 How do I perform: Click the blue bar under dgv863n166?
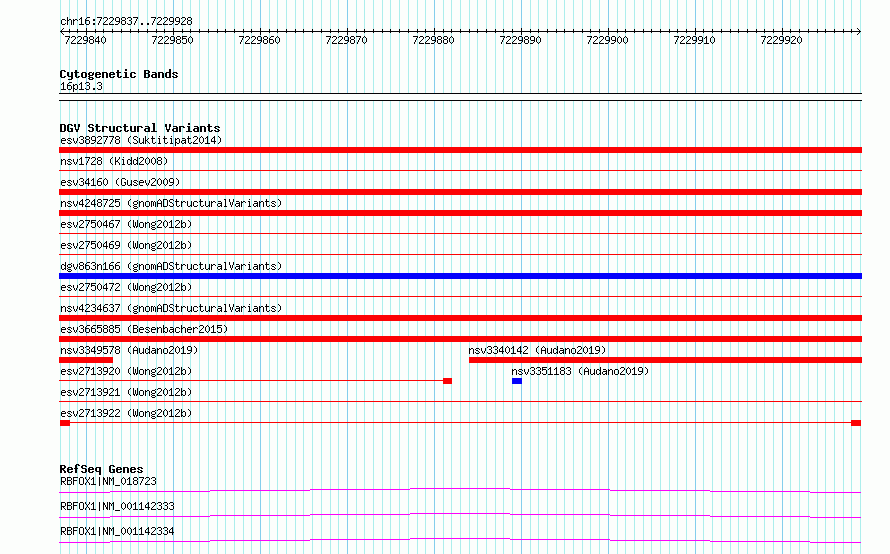[x=460, y=276]
